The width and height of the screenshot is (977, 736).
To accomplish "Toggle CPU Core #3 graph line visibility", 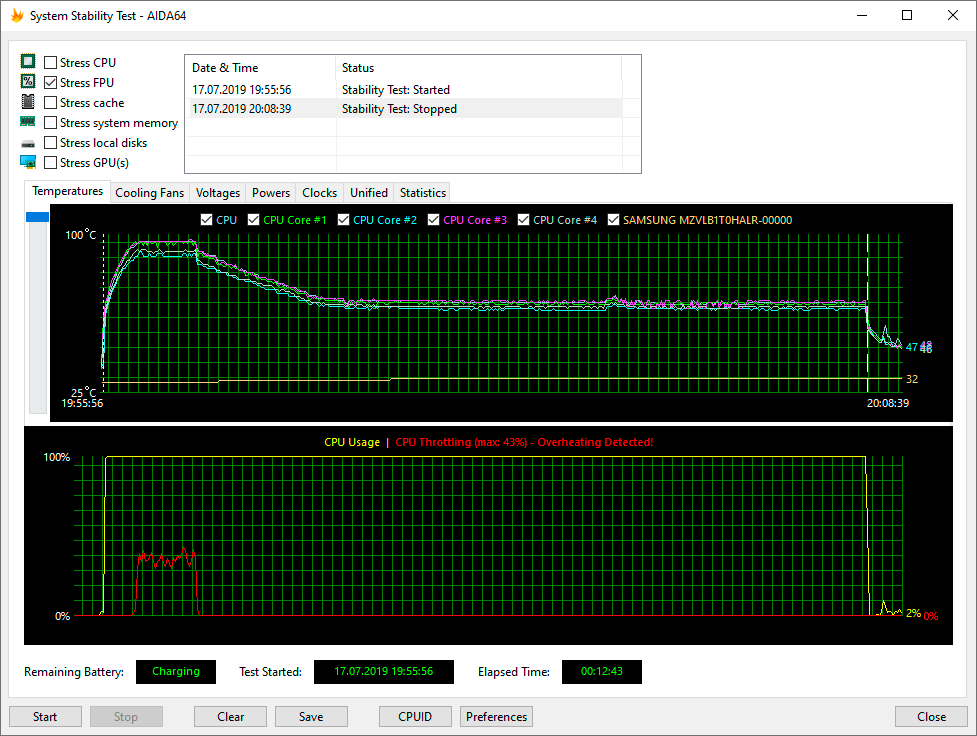I will click(435, 220).
